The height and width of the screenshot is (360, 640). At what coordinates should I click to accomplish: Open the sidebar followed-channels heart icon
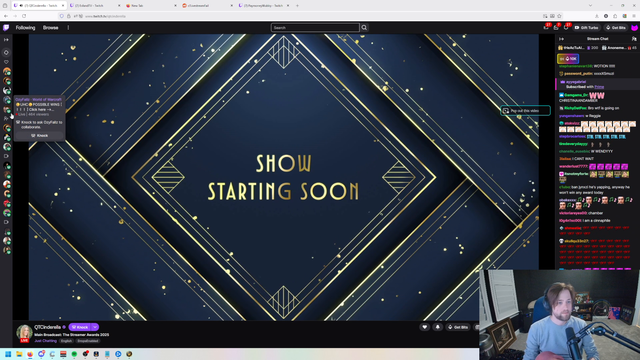(x=6, y=62)
